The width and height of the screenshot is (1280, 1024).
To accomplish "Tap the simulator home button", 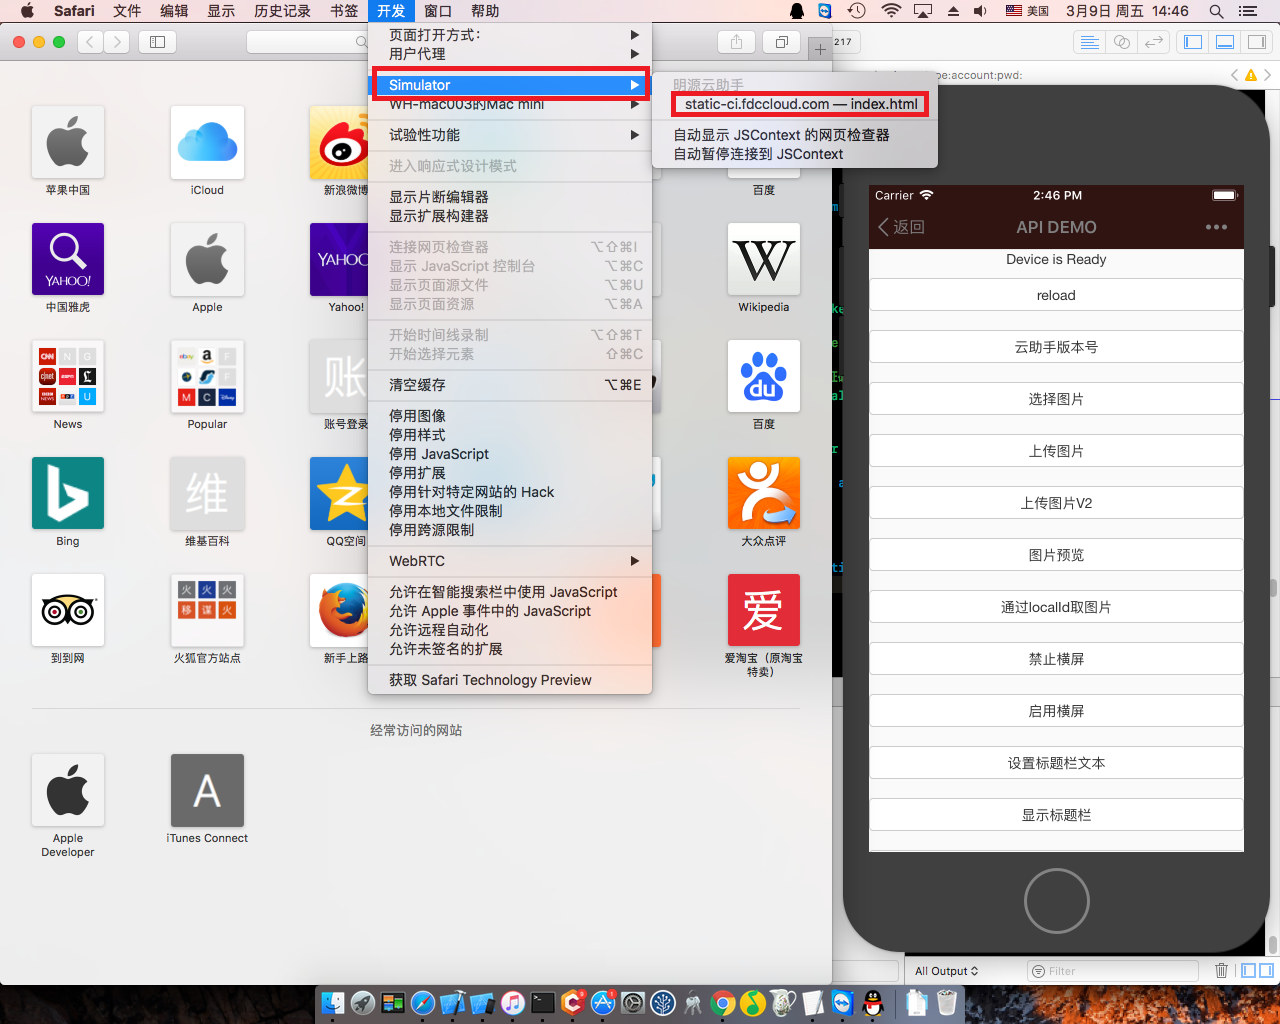I will point(1056,901).
